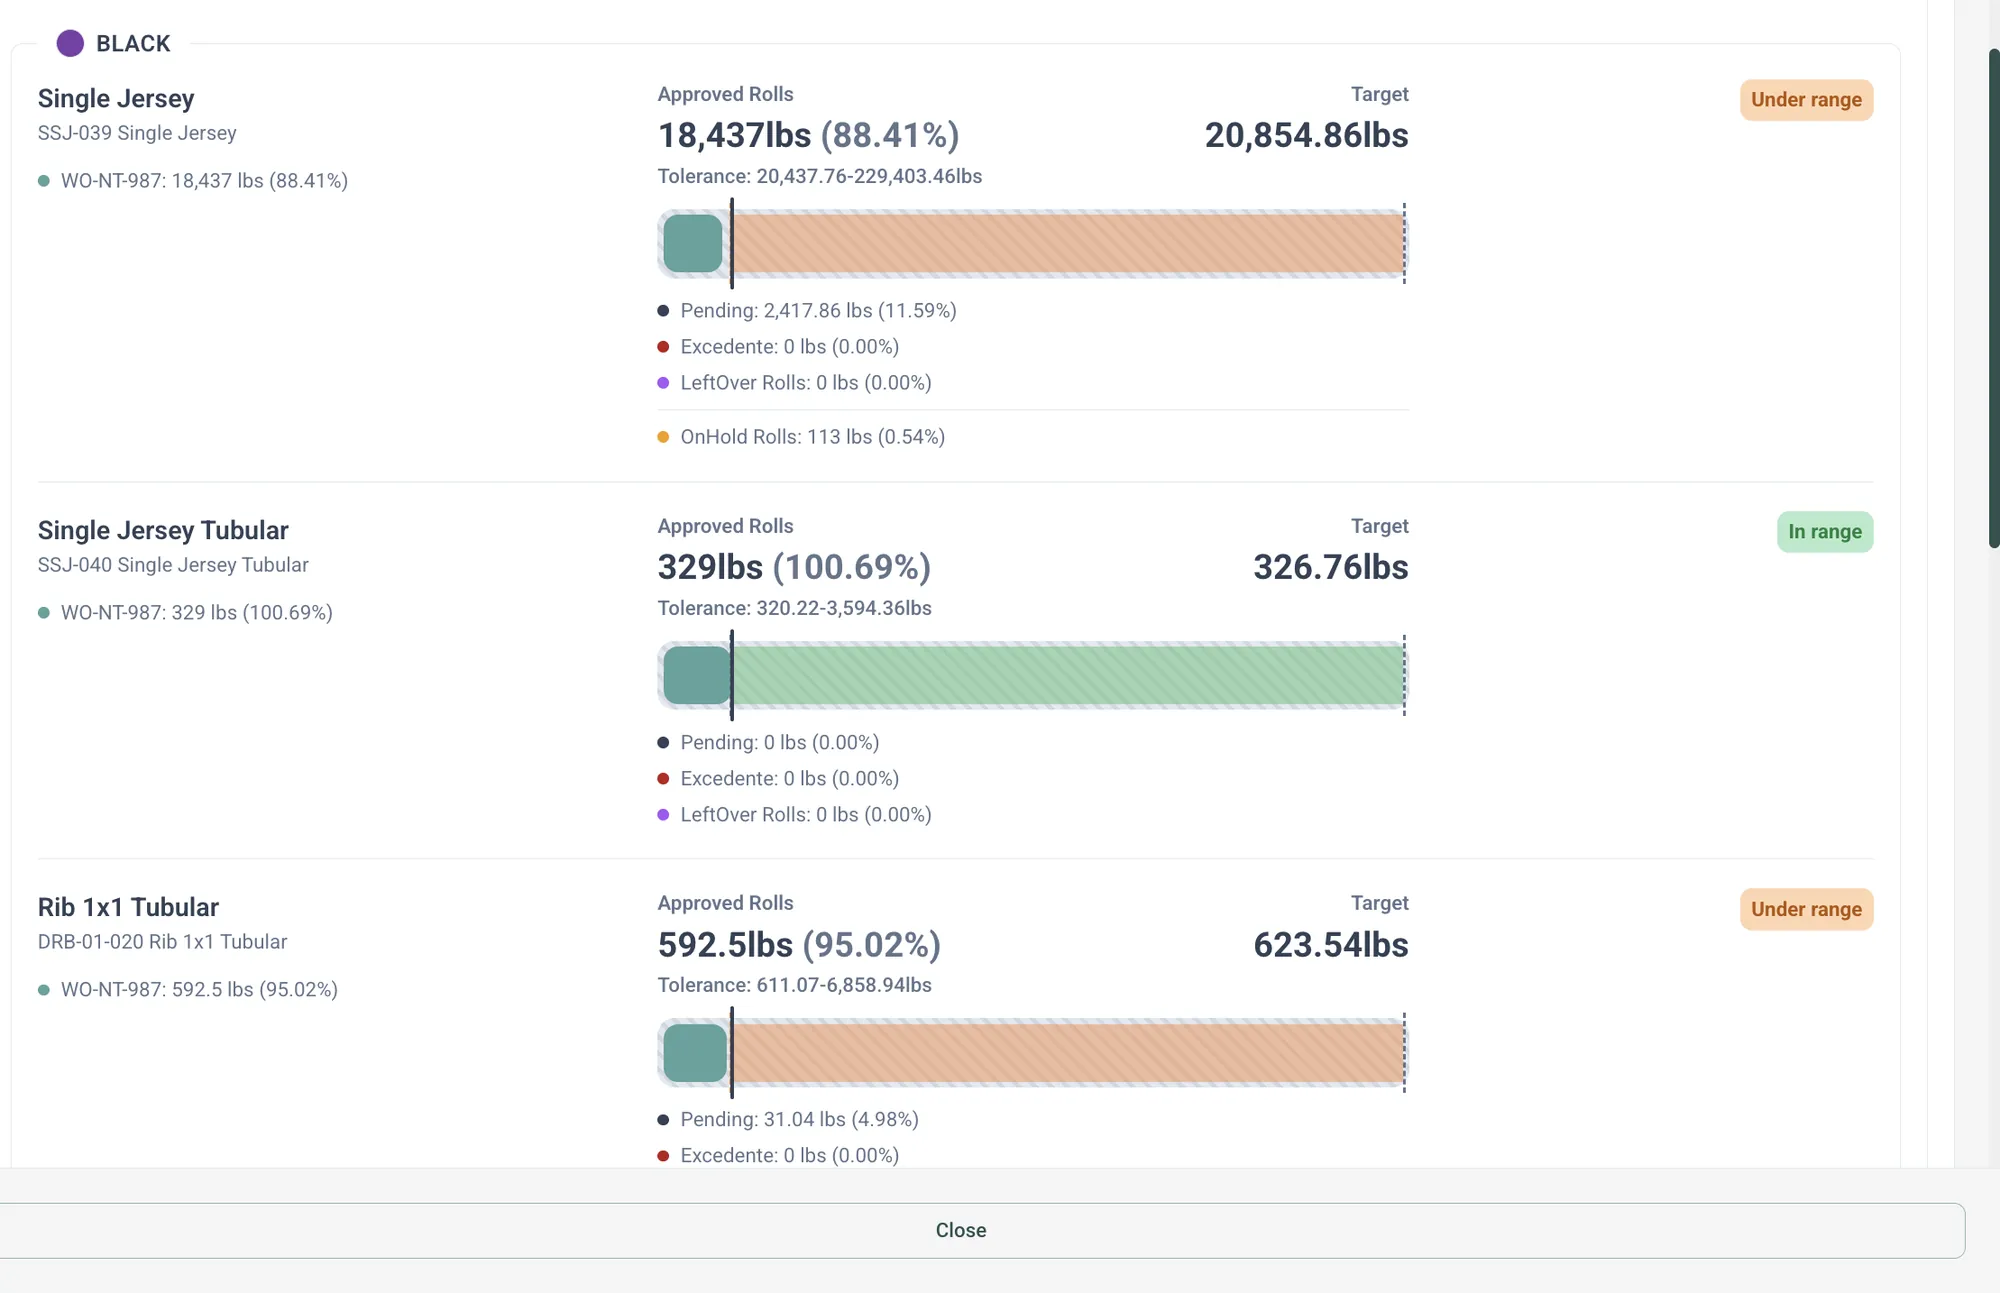Select WO-NT-987: 592.5 lbs (95.02%) entry

199,990
